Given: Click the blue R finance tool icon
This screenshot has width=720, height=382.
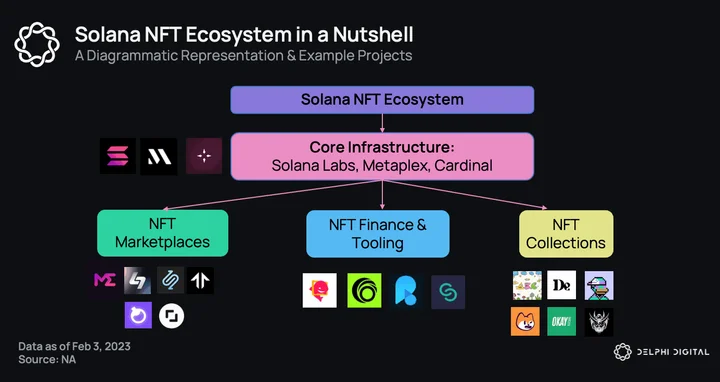Looking at the screenshot, I should tap(406, 291).
